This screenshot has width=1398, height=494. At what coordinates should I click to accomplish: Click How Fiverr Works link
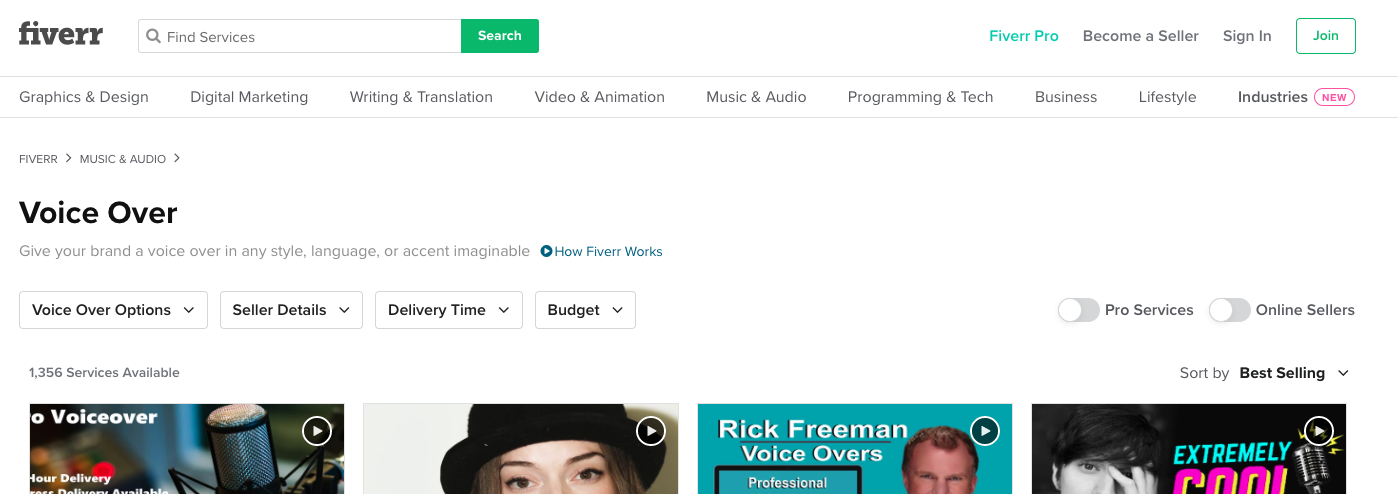[608, 252]
